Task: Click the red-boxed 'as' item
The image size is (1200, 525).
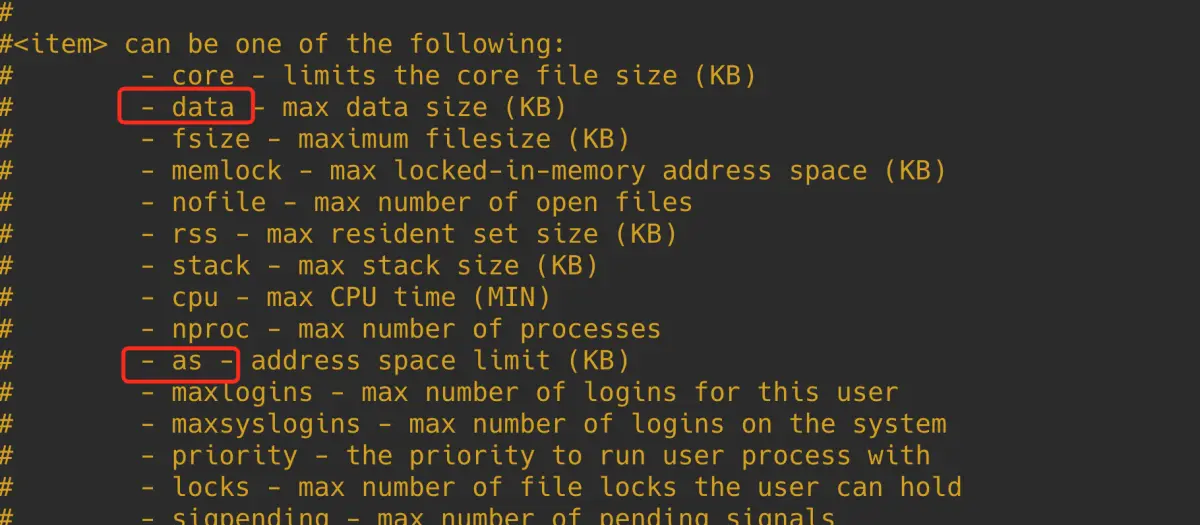Action: pos(187,361)
